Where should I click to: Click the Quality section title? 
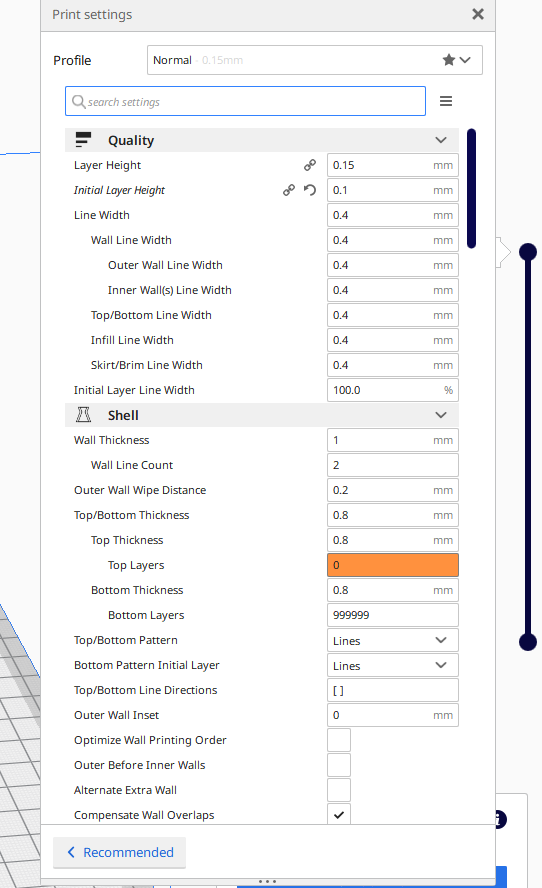(131, 140)
